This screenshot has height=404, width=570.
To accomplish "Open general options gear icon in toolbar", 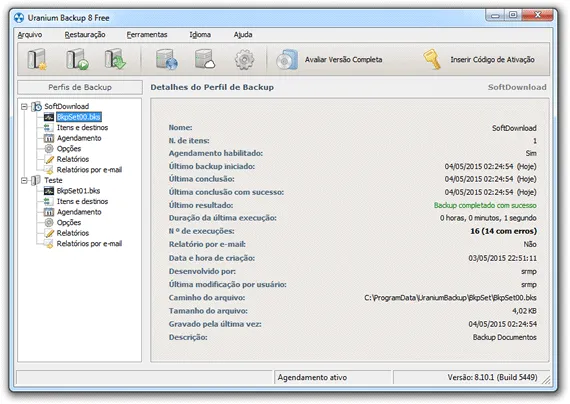I will [x=244, y=60].
